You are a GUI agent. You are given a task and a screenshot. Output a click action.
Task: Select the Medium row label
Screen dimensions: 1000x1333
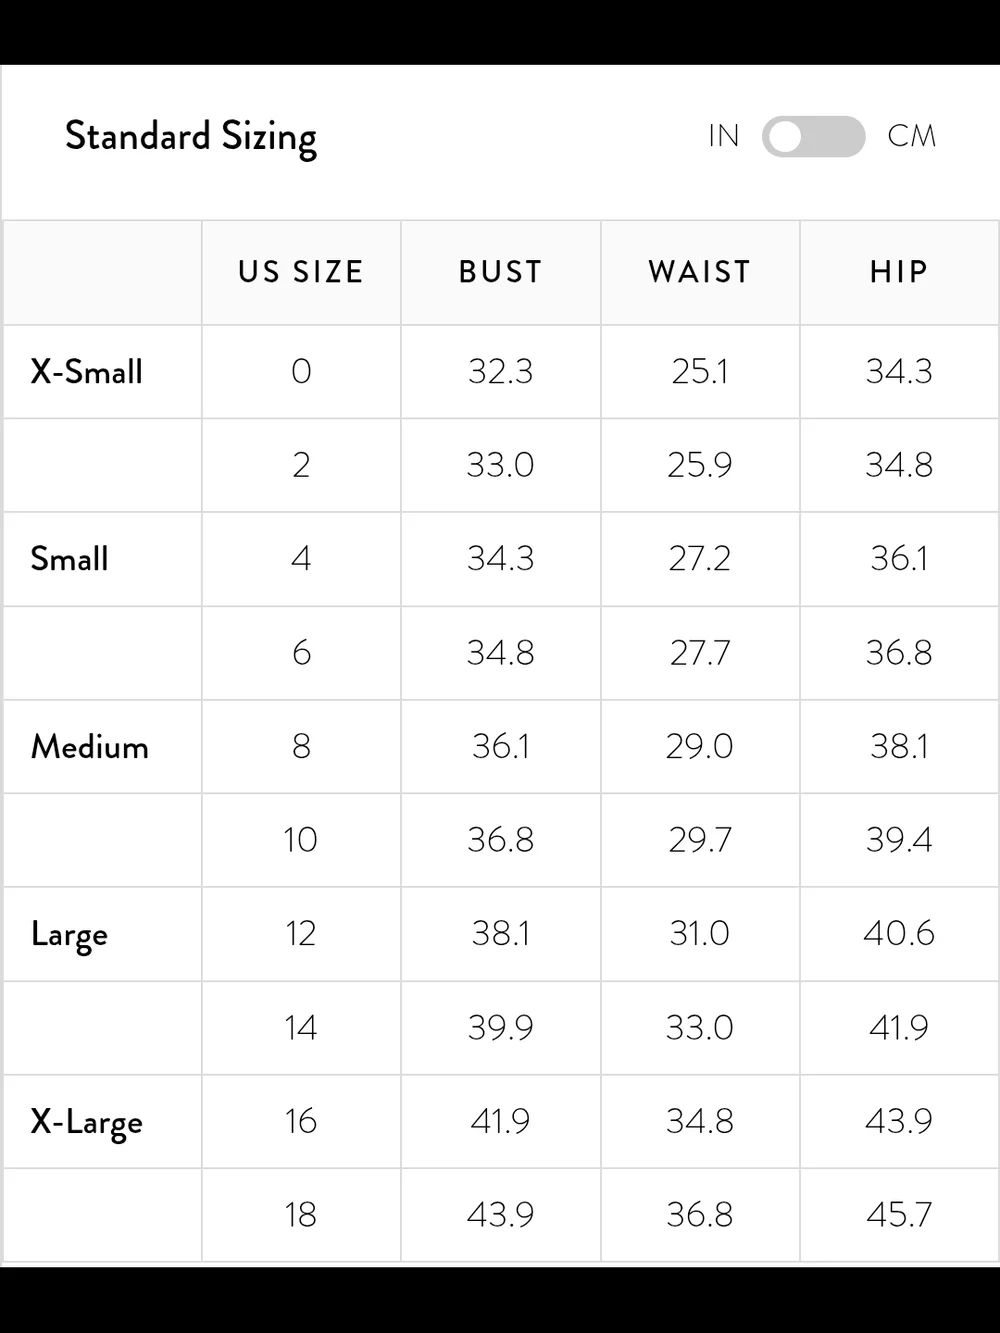coord(90,746)
